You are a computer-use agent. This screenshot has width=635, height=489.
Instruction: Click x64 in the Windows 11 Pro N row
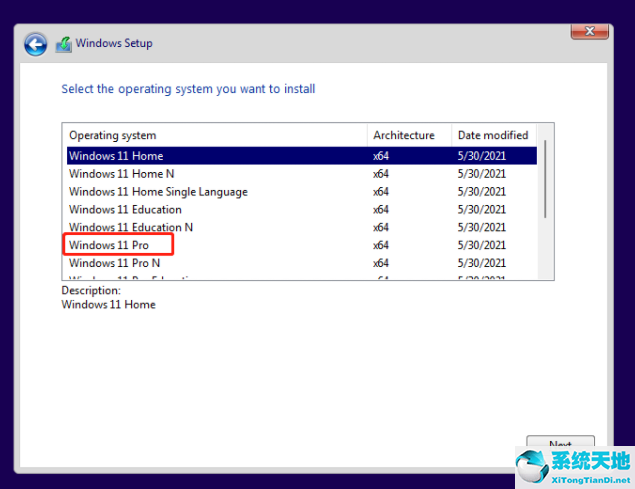(x=381, y=263)
